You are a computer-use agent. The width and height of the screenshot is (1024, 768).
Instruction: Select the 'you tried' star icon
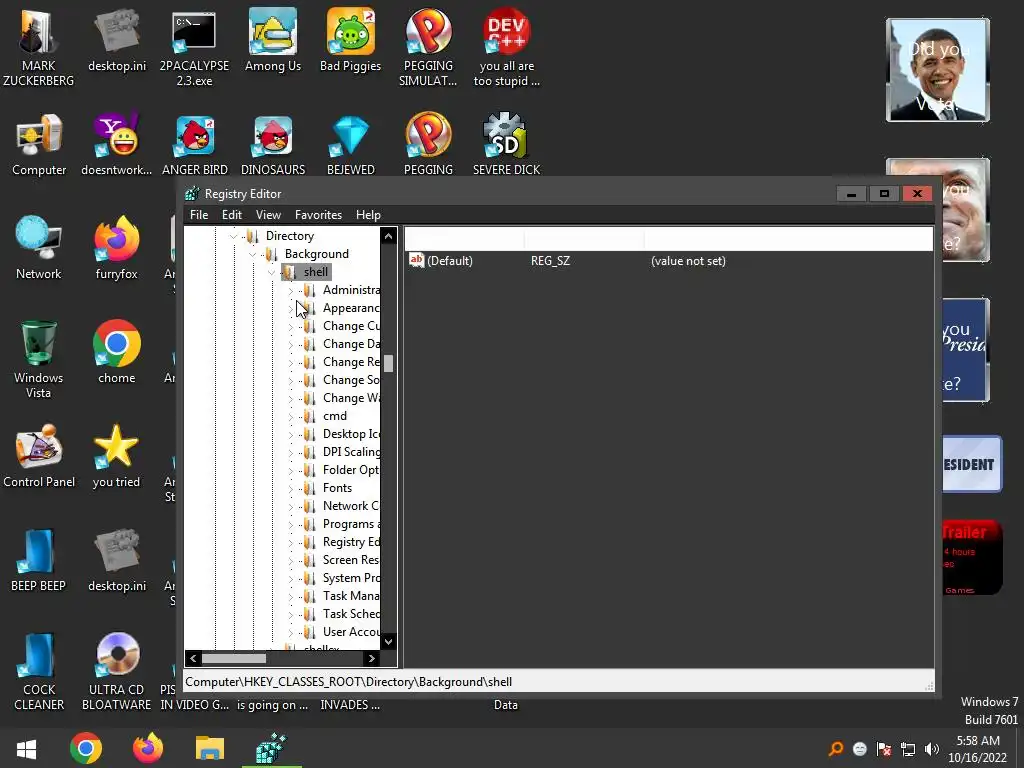click(x=116, y=456)
